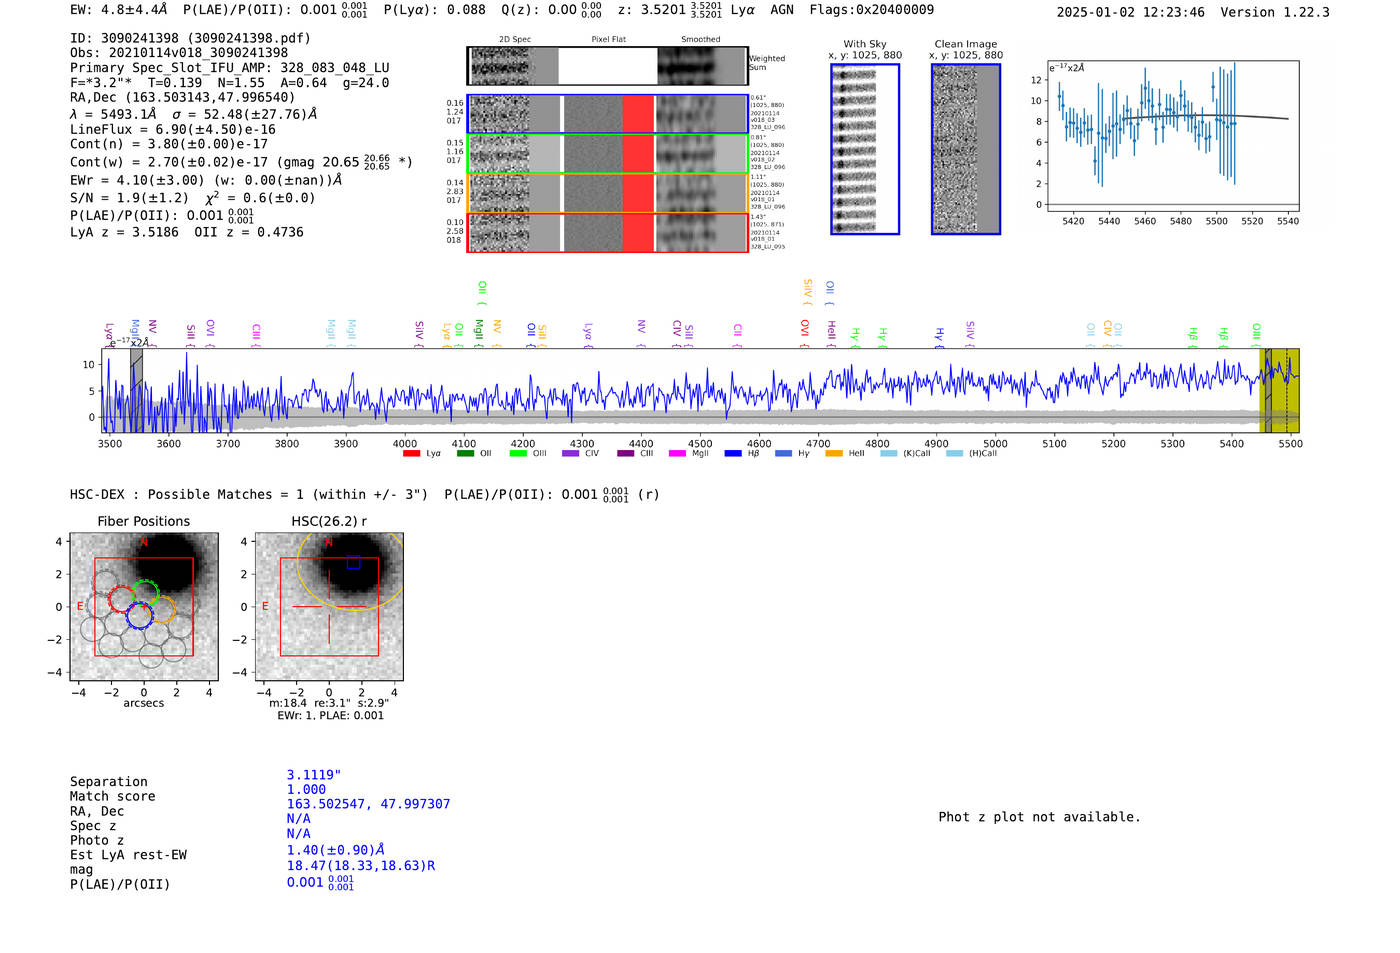The height and width of the screenshot is (953, 1400).
Task: Click the OII dark green legend swatch
Action: coord(465,454)
